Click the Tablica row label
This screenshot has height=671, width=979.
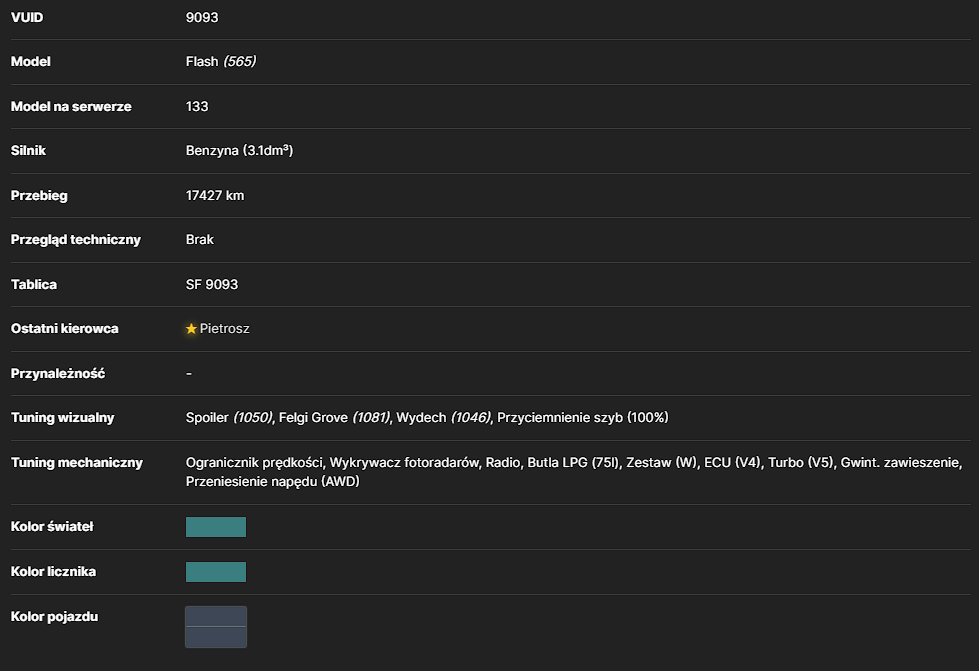pos(34,285)
